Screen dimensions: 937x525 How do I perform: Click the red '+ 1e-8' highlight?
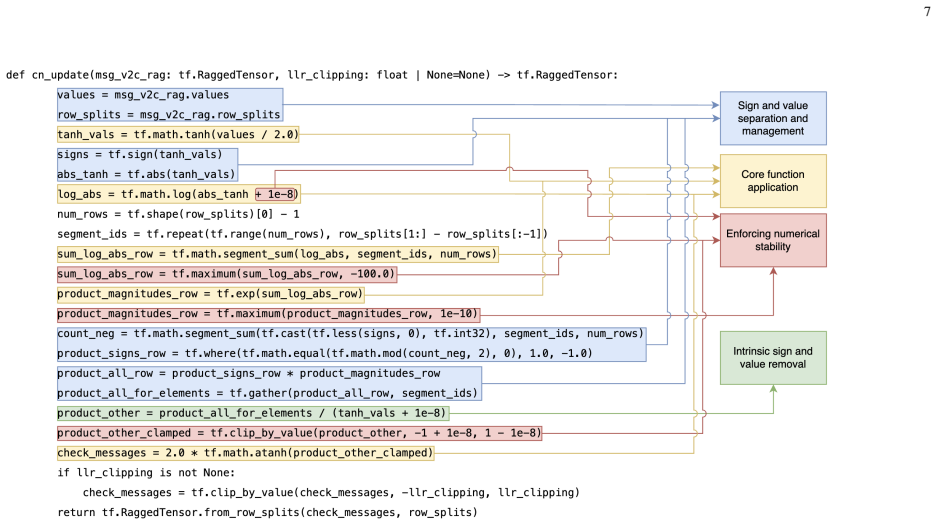click(x=275, y=194)
